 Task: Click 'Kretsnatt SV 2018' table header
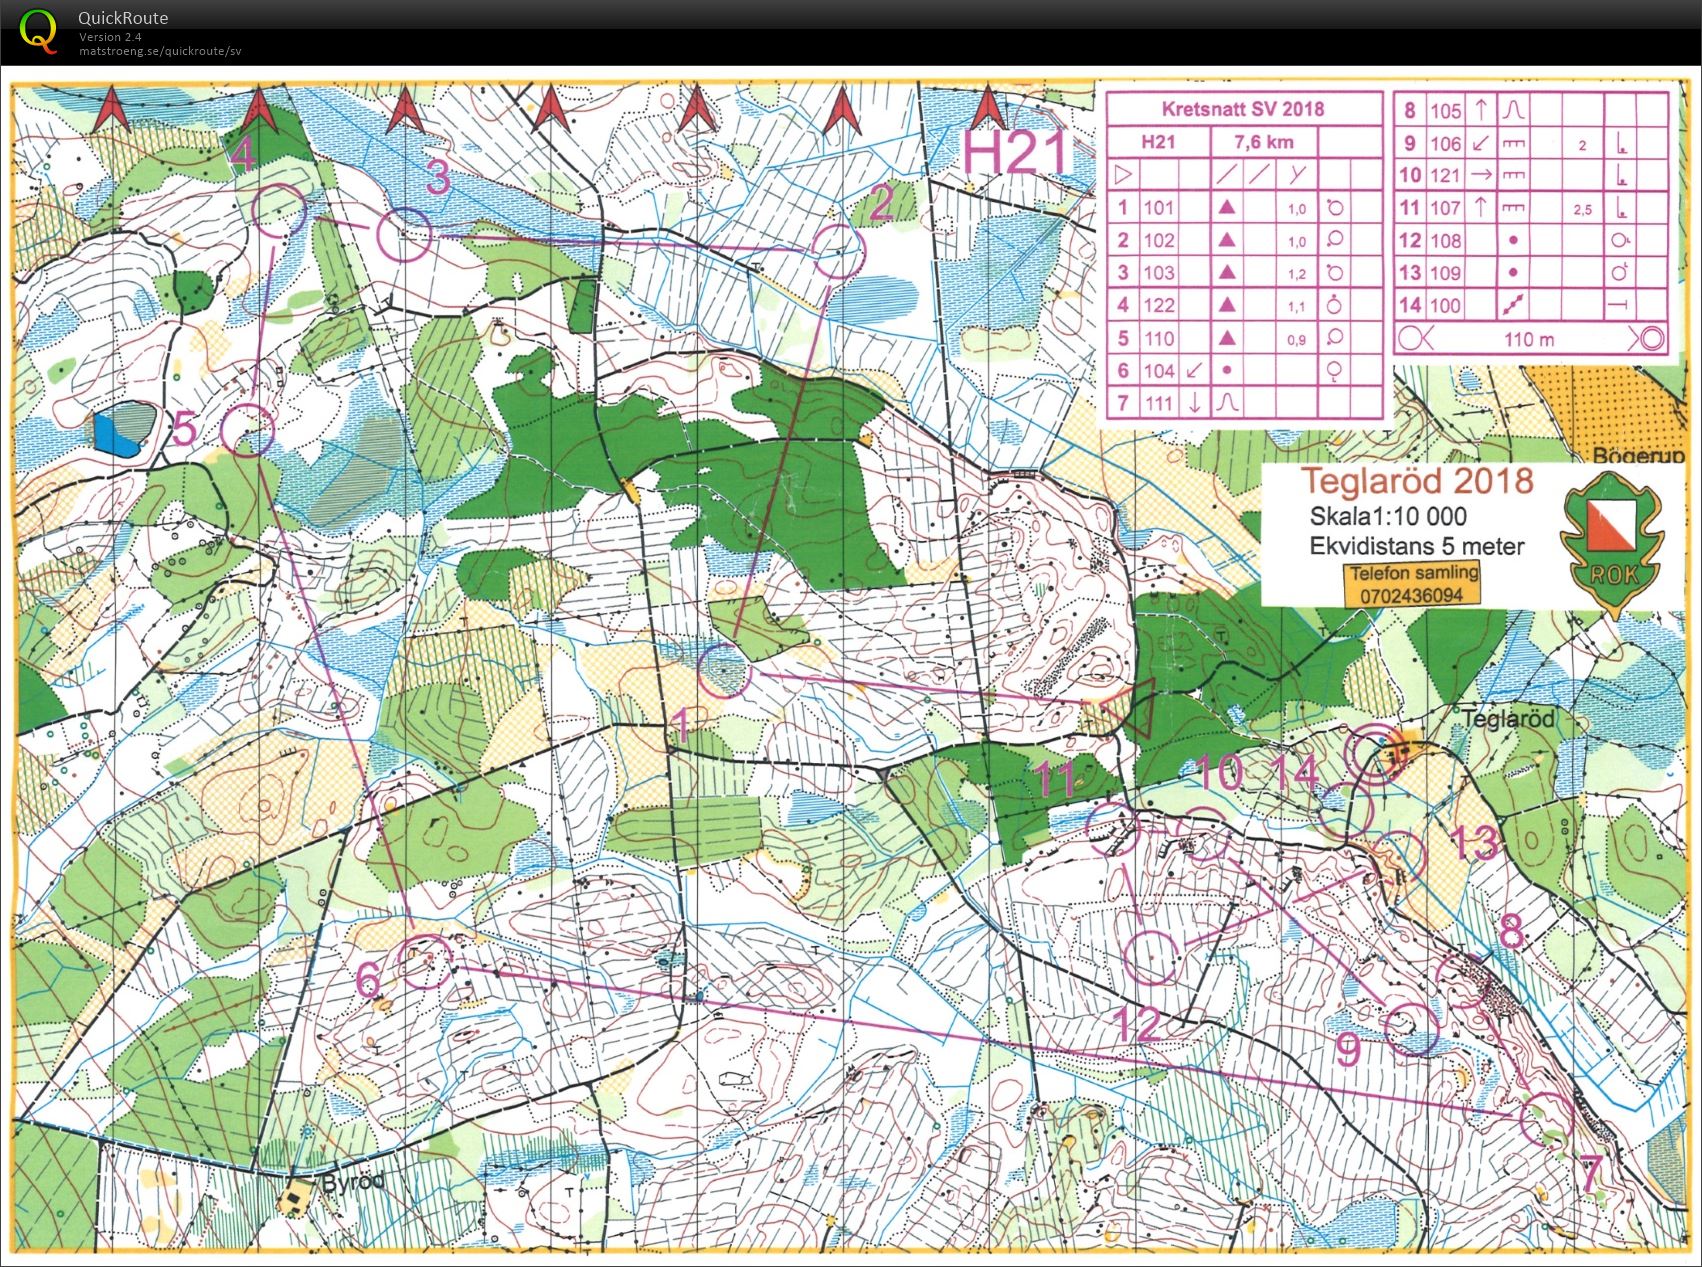(1243, 109)
